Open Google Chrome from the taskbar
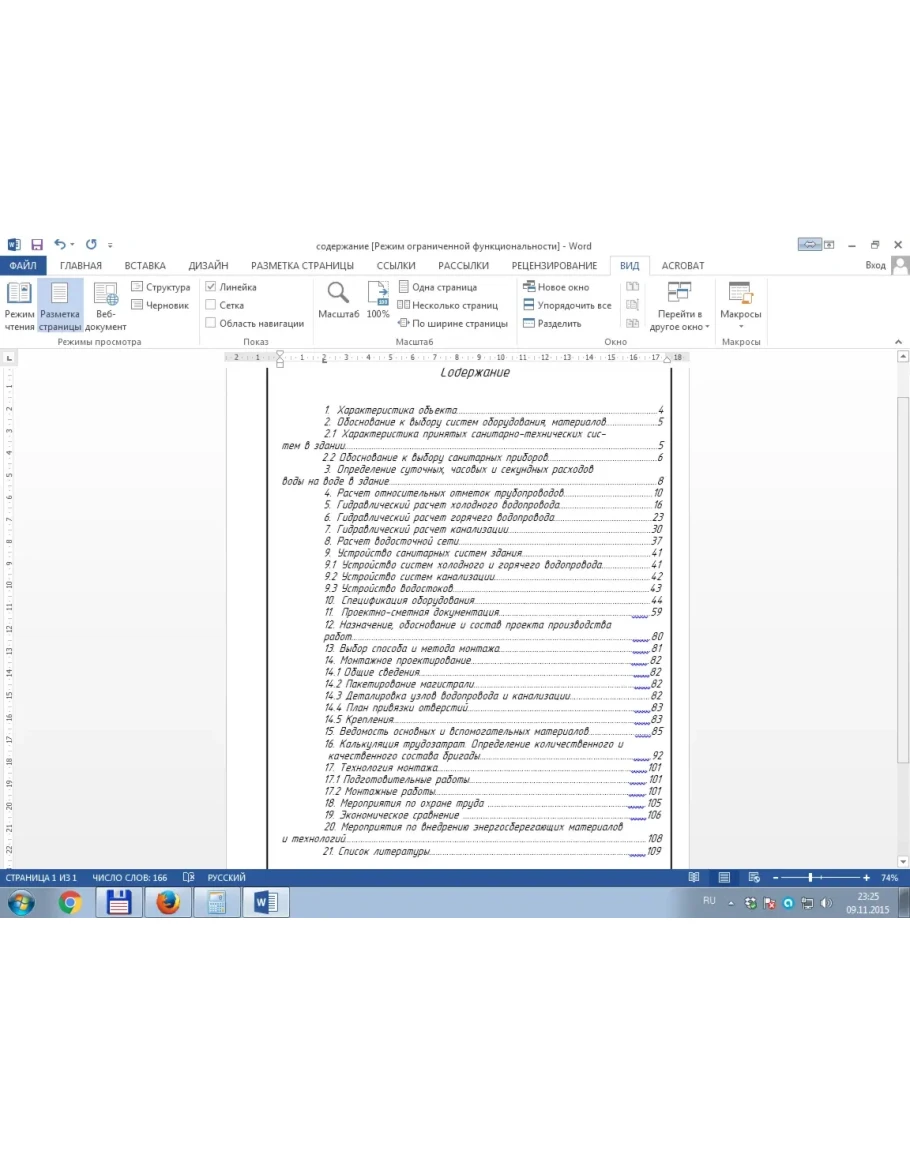The width and height of the screenshot is (910, 1155). tap(70, 903)
